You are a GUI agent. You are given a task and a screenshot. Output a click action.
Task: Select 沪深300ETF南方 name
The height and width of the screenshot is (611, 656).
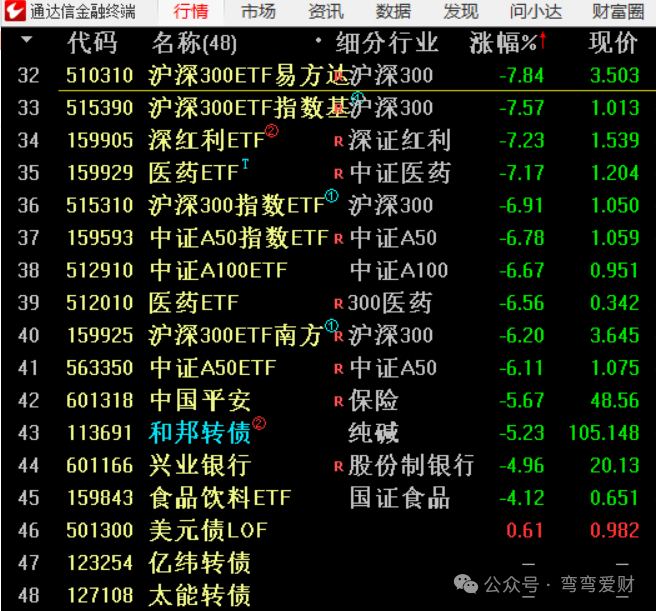(x=236, y=335)
